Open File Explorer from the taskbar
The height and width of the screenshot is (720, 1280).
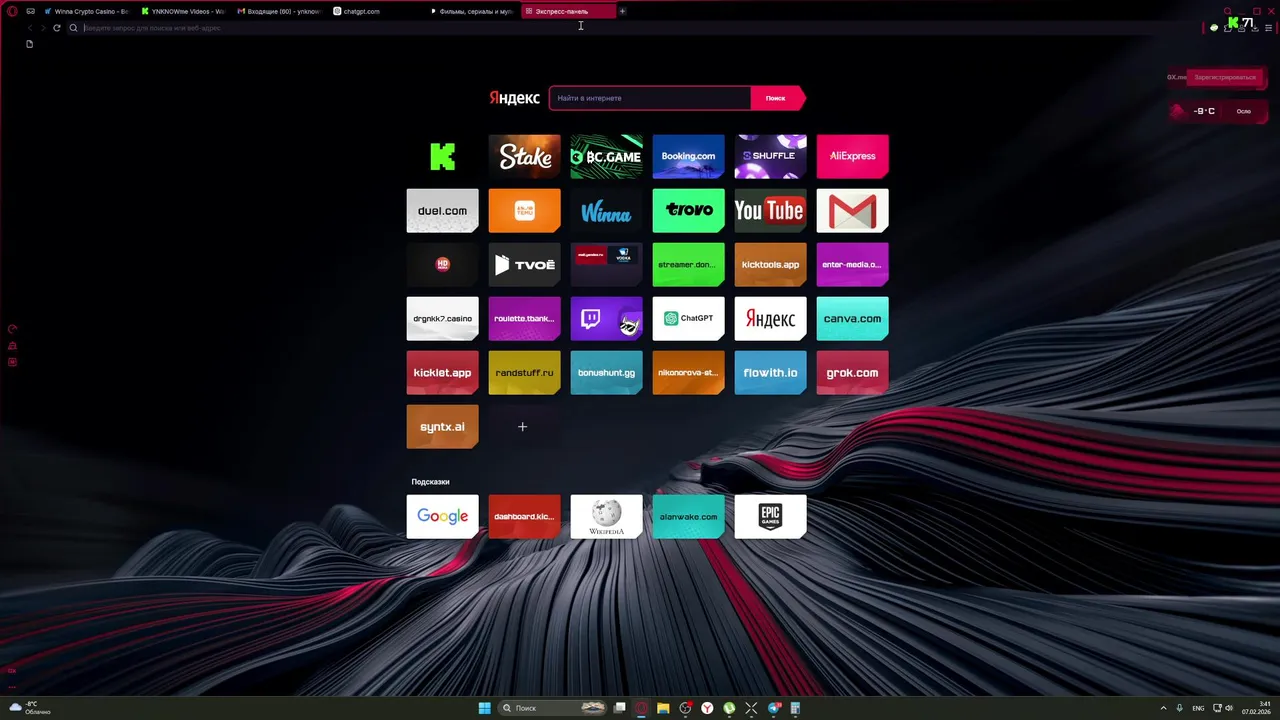click(663, 708)
